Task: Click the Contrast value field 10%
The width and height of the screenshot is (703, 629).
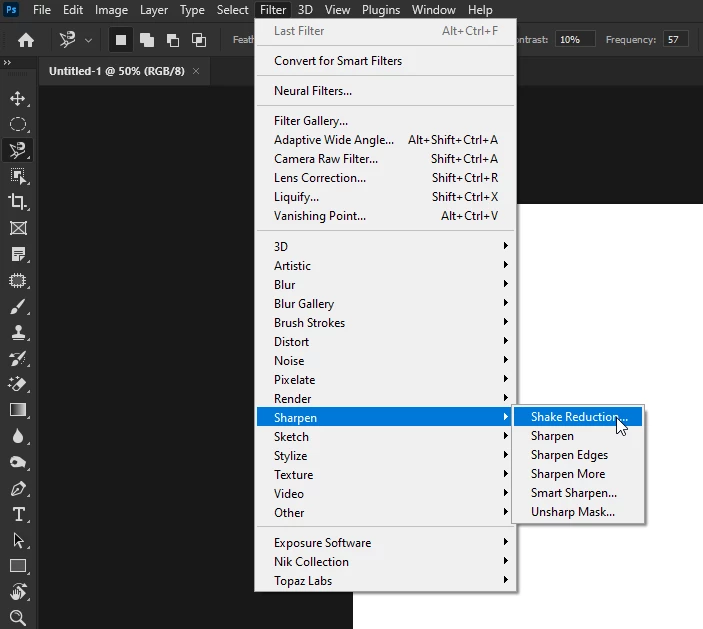Action: (x=575, y=39)
